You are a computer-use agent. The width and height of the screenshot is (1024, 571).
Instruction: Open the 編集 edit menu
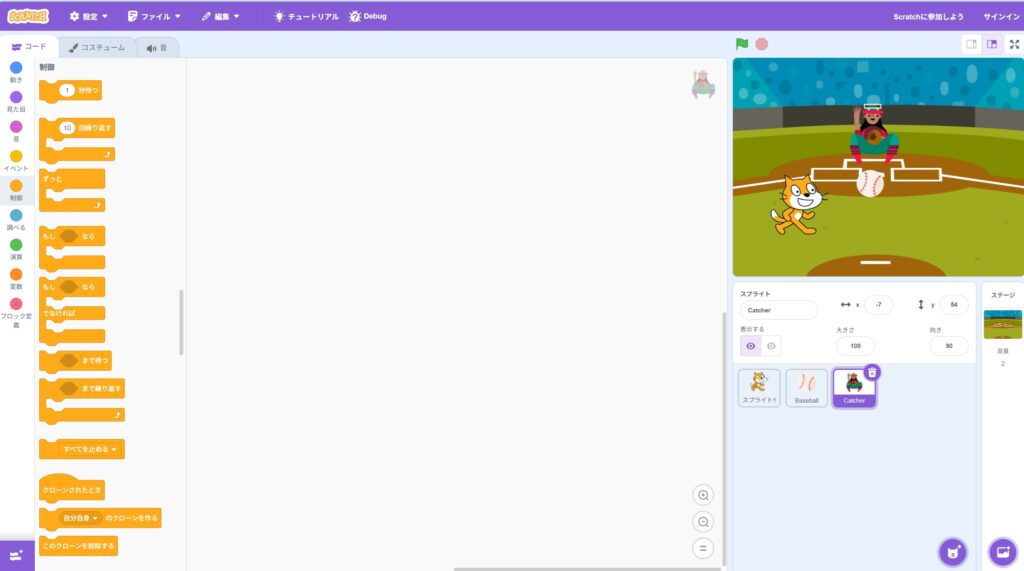220,16
